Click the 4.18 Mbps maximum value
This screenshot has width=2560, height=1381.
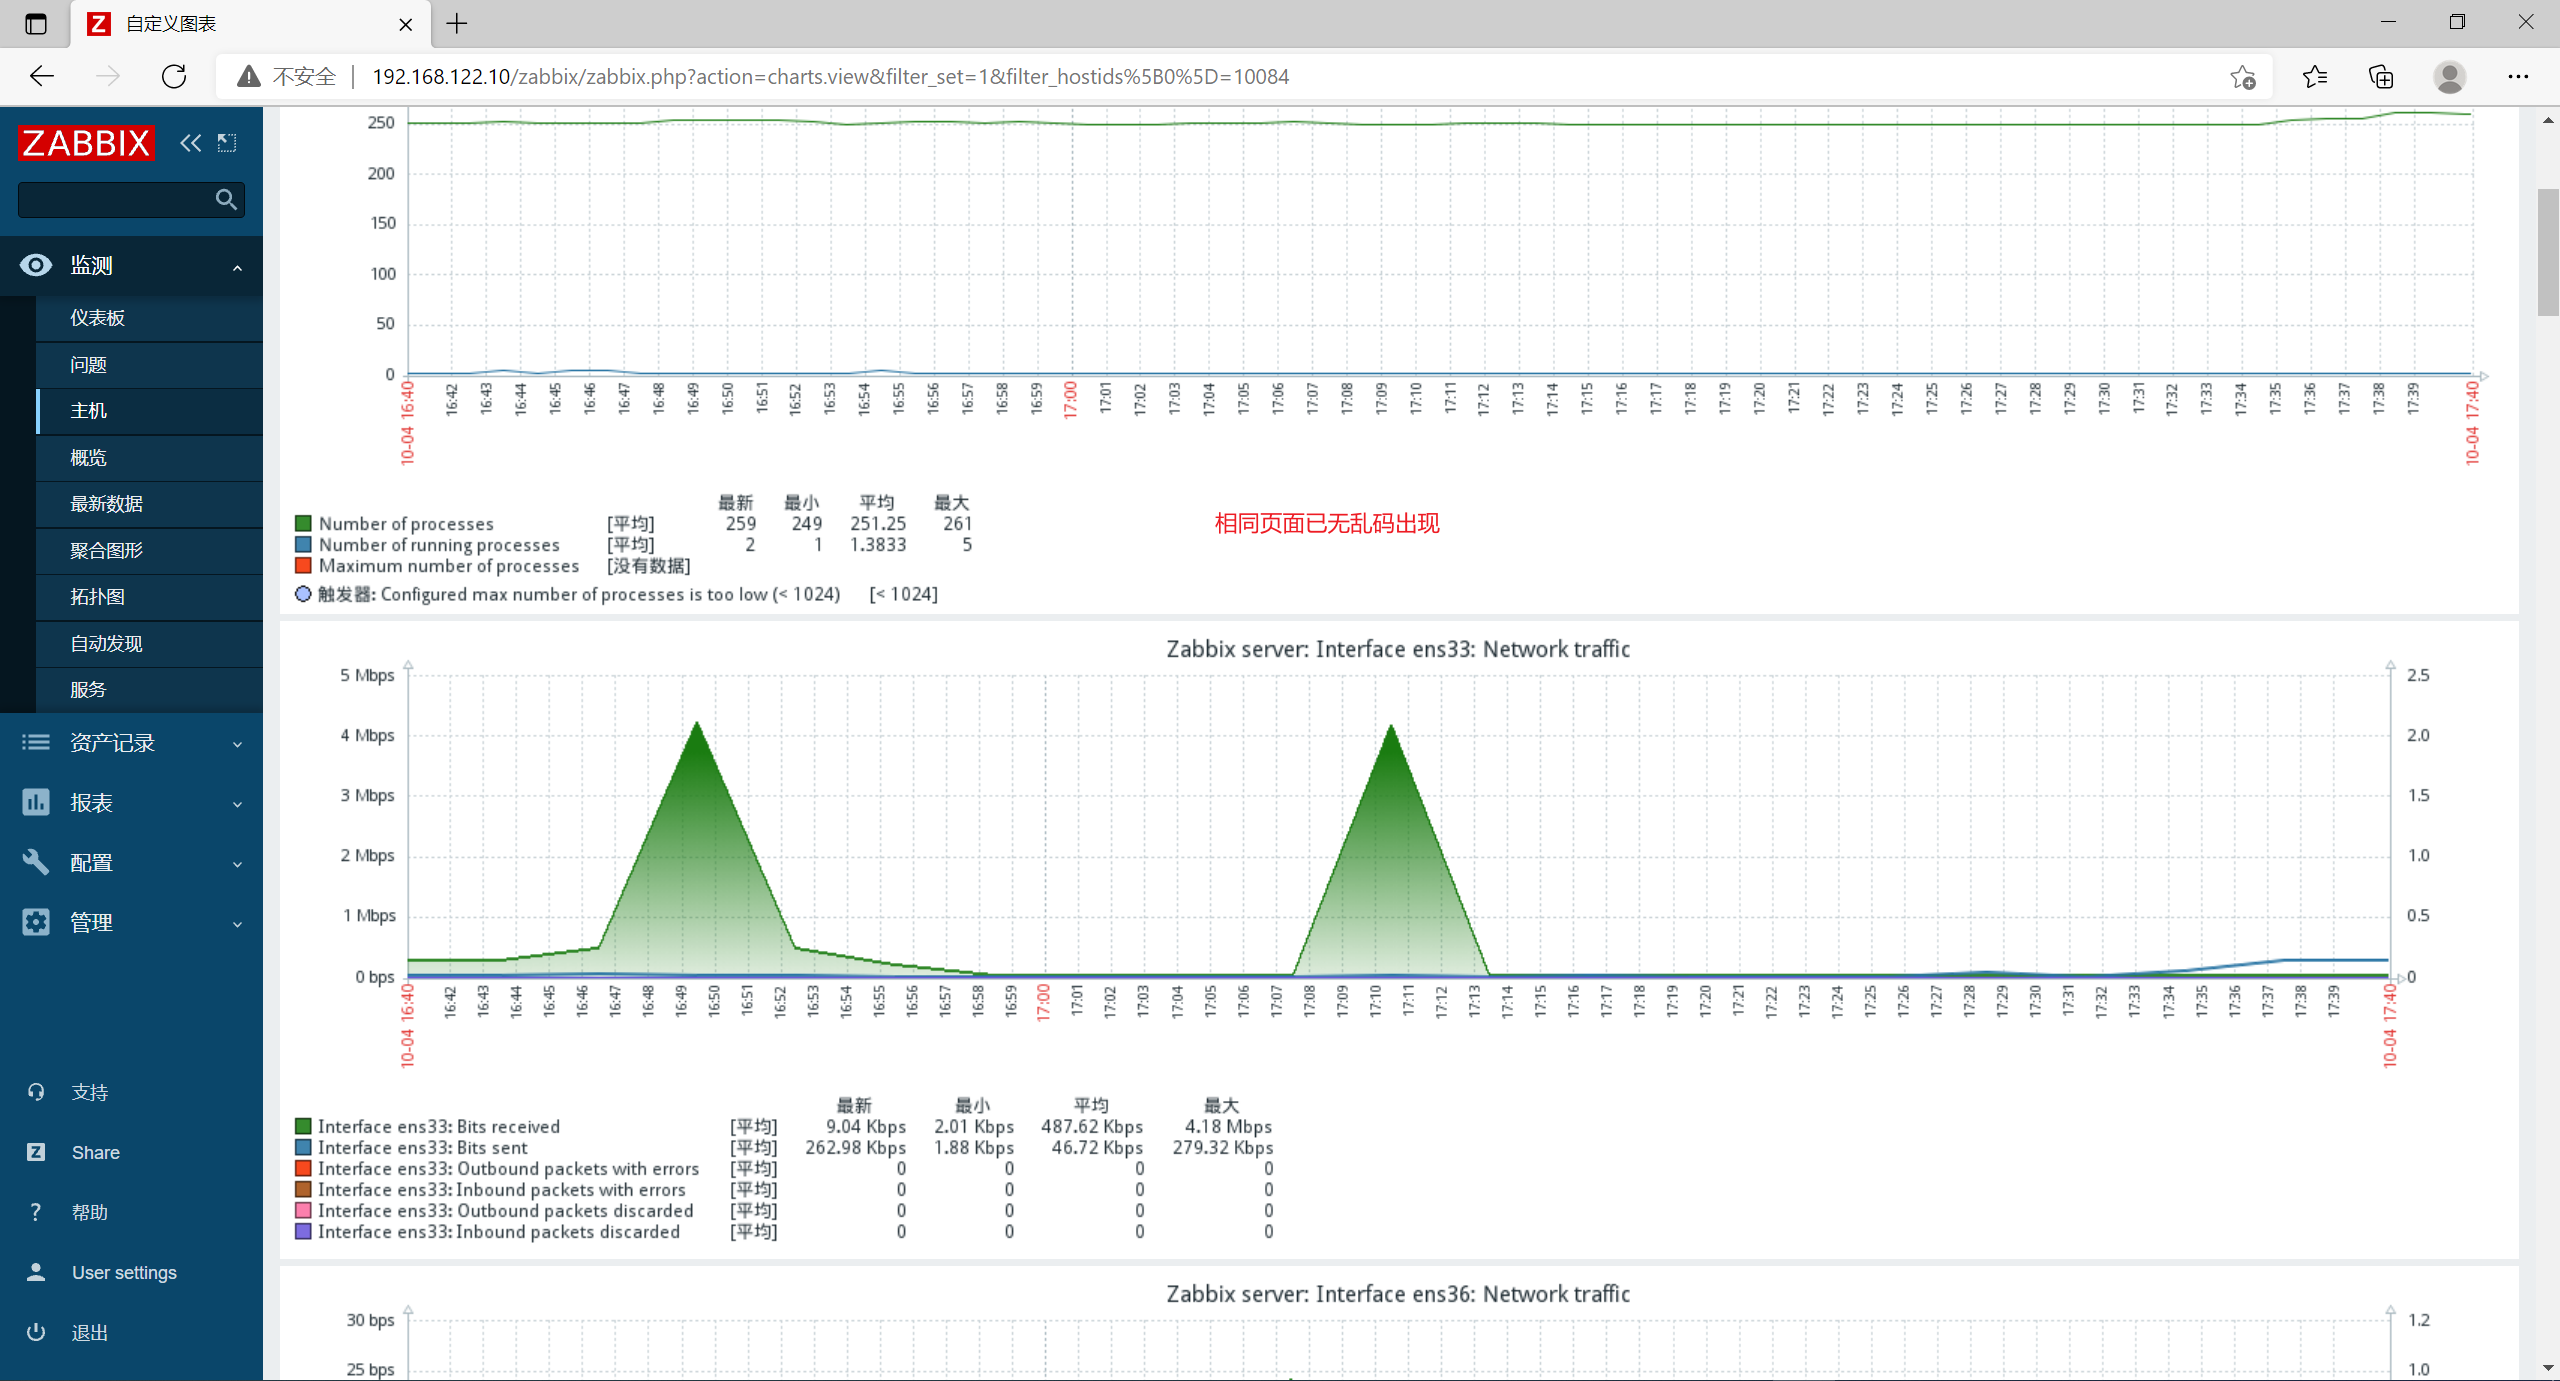pyautogui.click(x=1228, y=1126)
